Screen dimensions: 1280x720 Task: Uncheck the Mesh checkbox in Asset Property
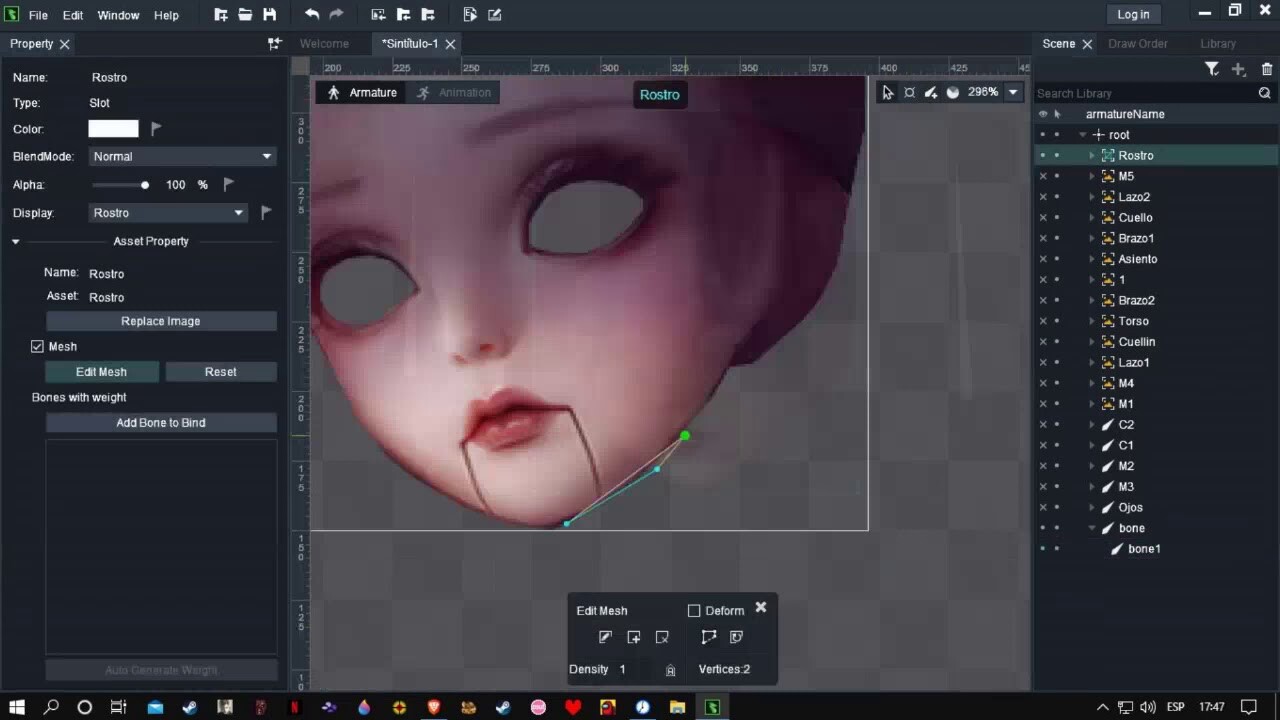(x=37, y=346)
